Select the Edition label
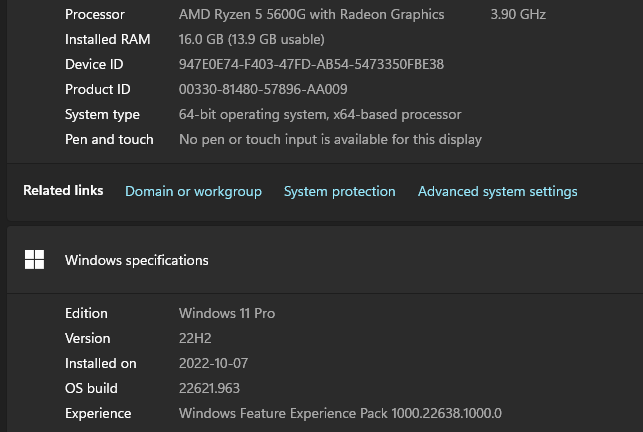This screenshot has width=643, height=432. click(x=86, y=313)
